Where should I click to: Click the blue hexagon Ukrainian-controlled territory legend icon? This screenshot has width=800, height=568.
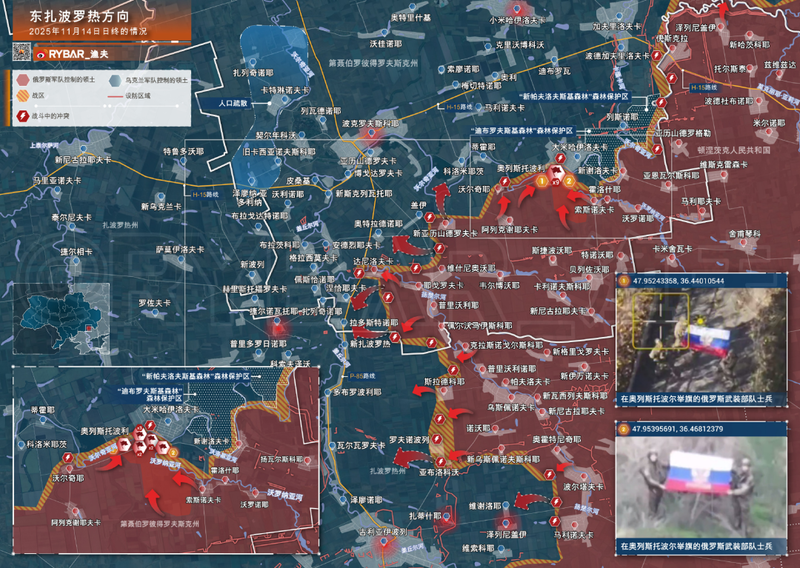pyautogui.click(x=115, y=78)
